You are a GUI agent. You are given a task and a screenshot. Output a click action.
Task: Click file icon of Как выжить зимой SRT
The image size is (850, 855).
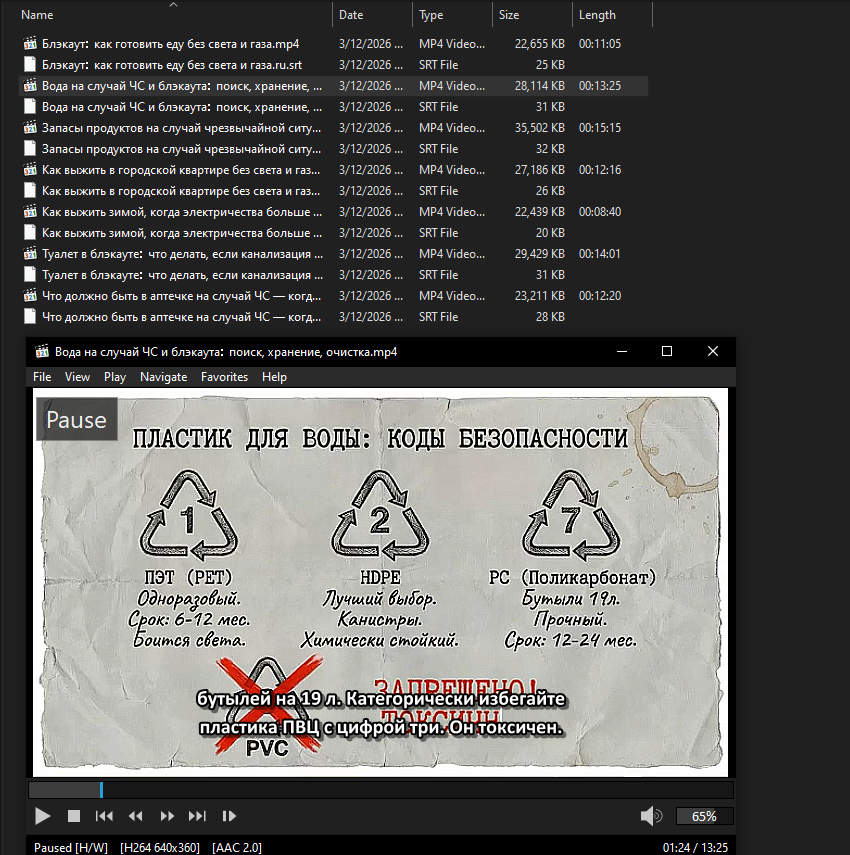point(30,233)
